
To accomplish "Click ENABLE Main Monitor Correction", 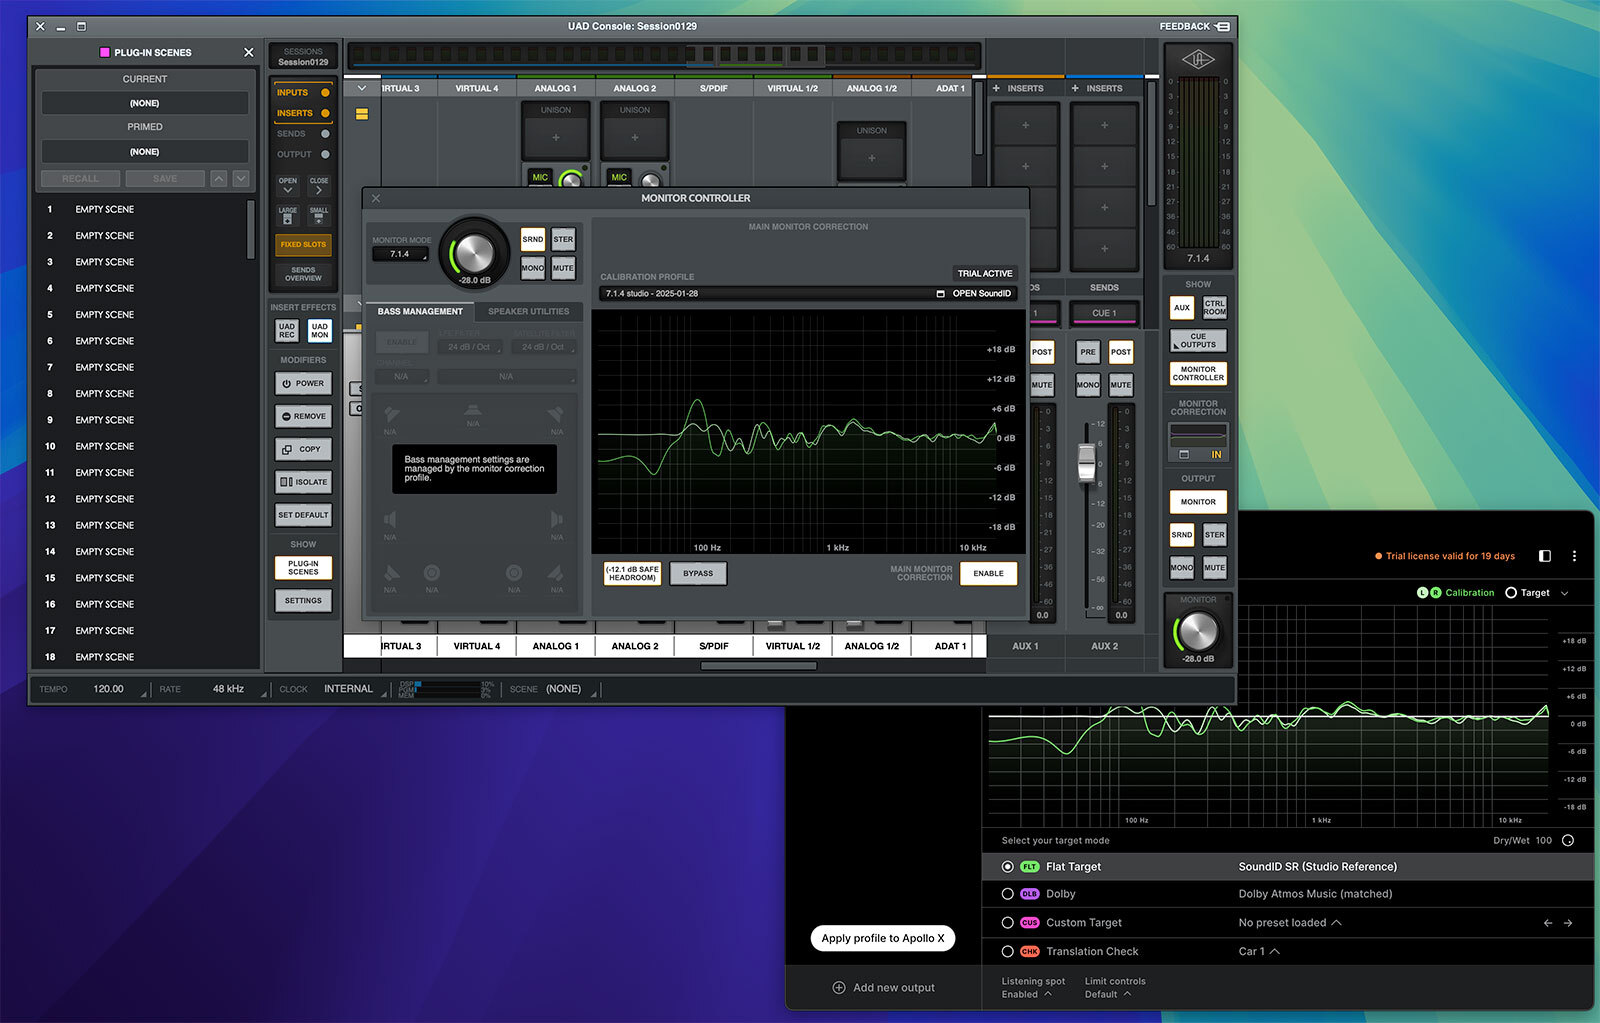I will tap(988, 573).
